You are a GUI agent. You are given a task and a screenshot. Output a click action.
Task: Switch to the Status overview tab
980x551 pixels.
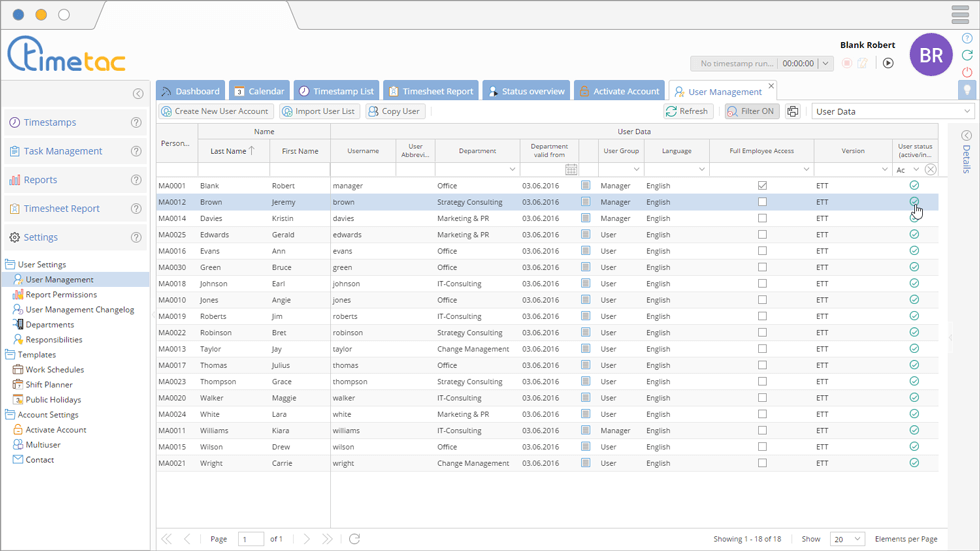525,91
